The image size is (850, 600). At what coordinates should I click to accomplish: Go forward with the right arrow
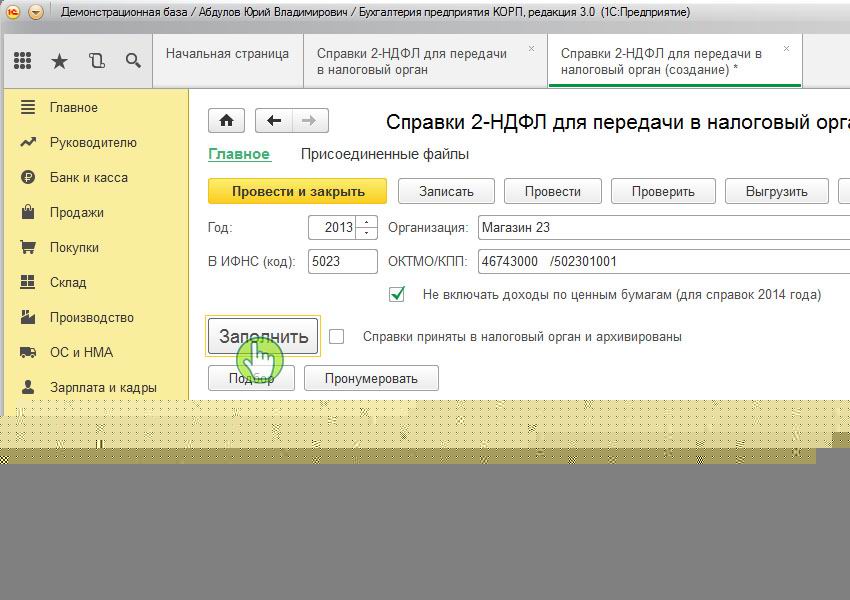click(x=310, y=120)
